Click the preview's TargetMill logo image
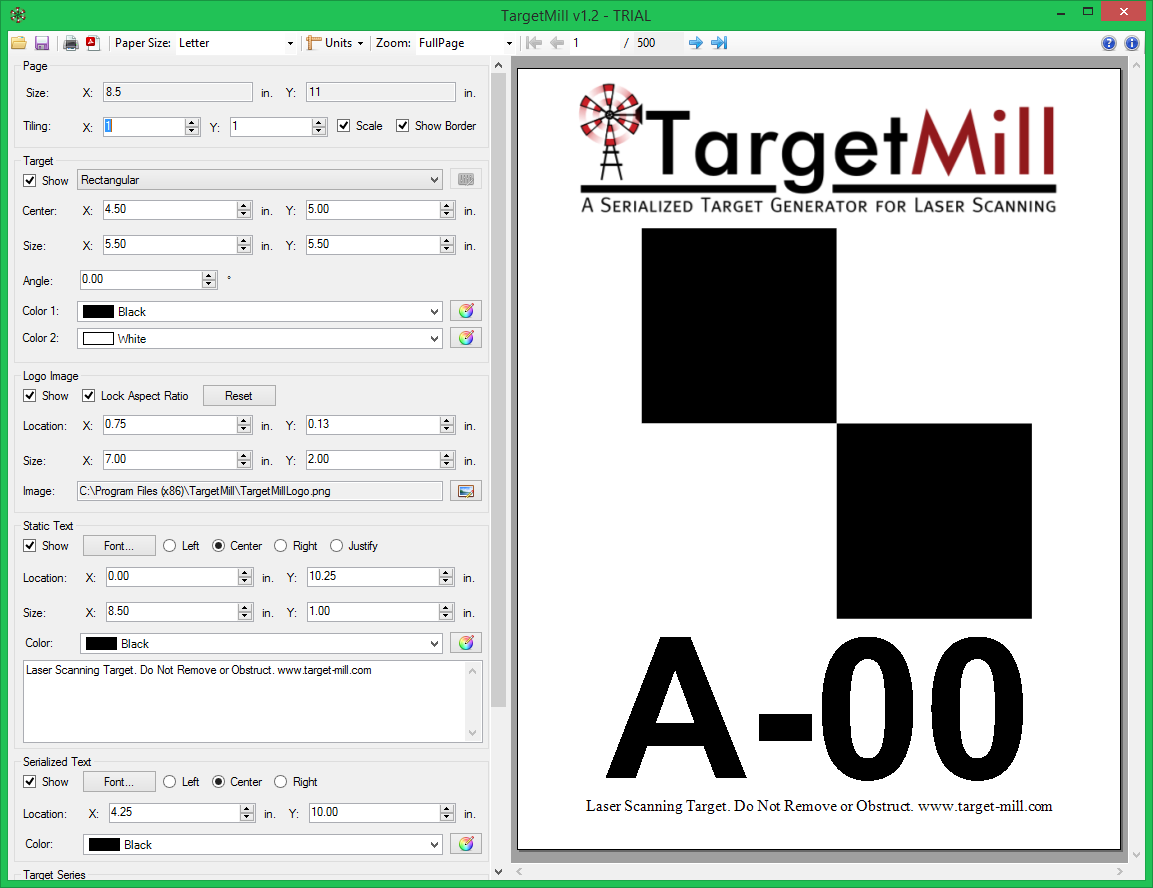This screenshot has width=1153, height=888. point(818,150)
